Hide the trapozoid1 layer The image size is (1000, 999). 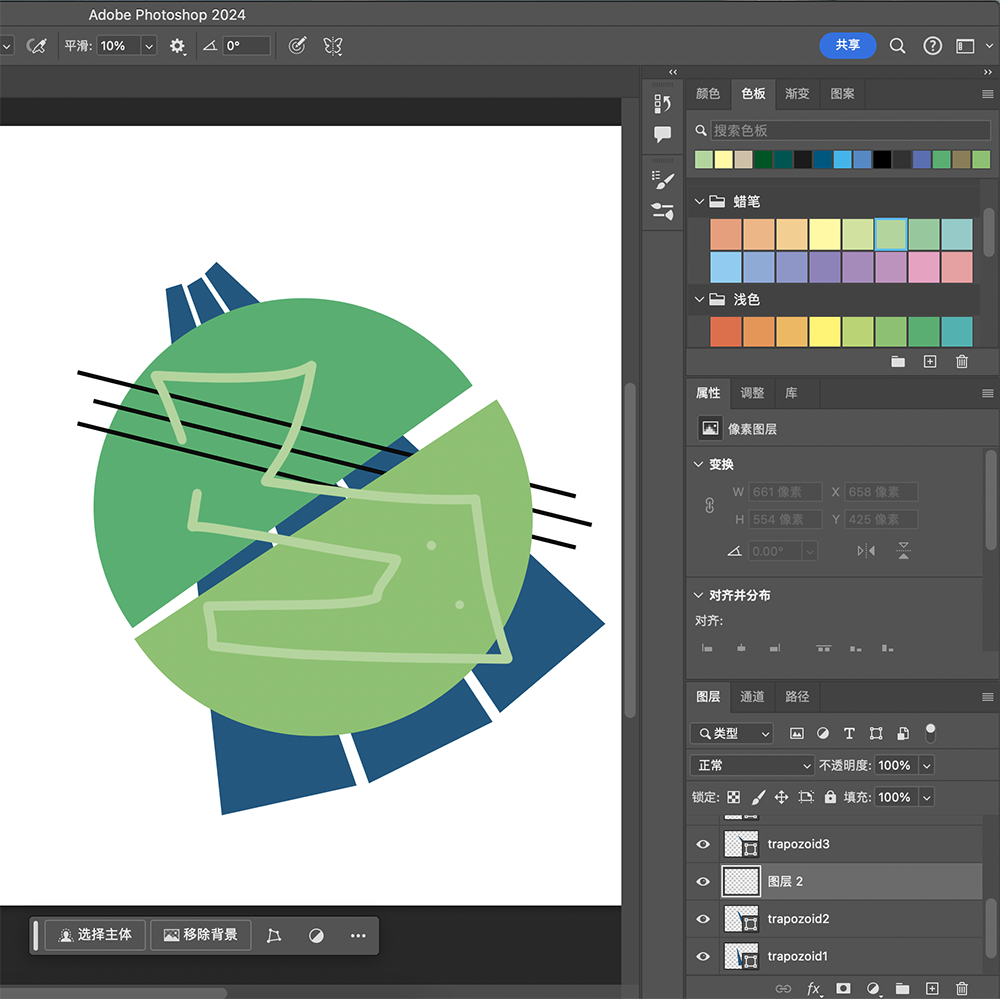(x=703, y=956)
